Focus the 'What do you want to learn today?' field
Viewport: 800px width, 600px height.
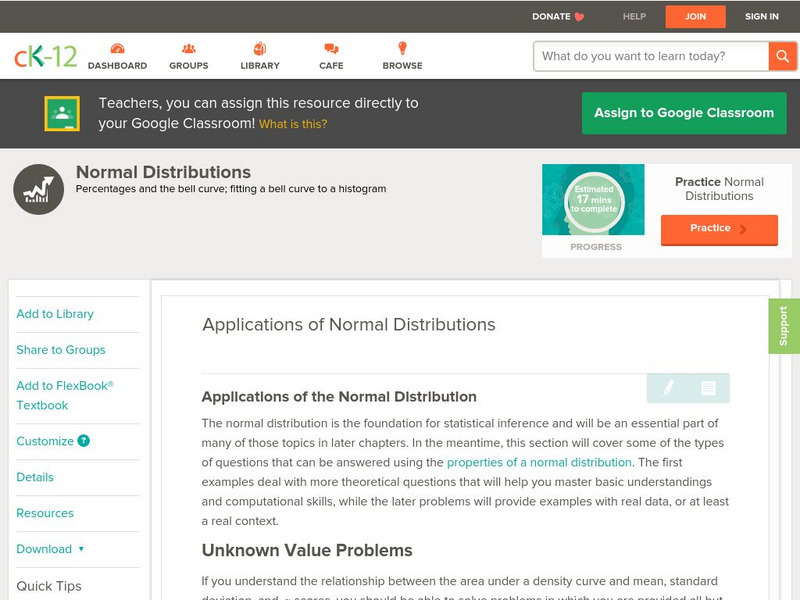point(652,56)
